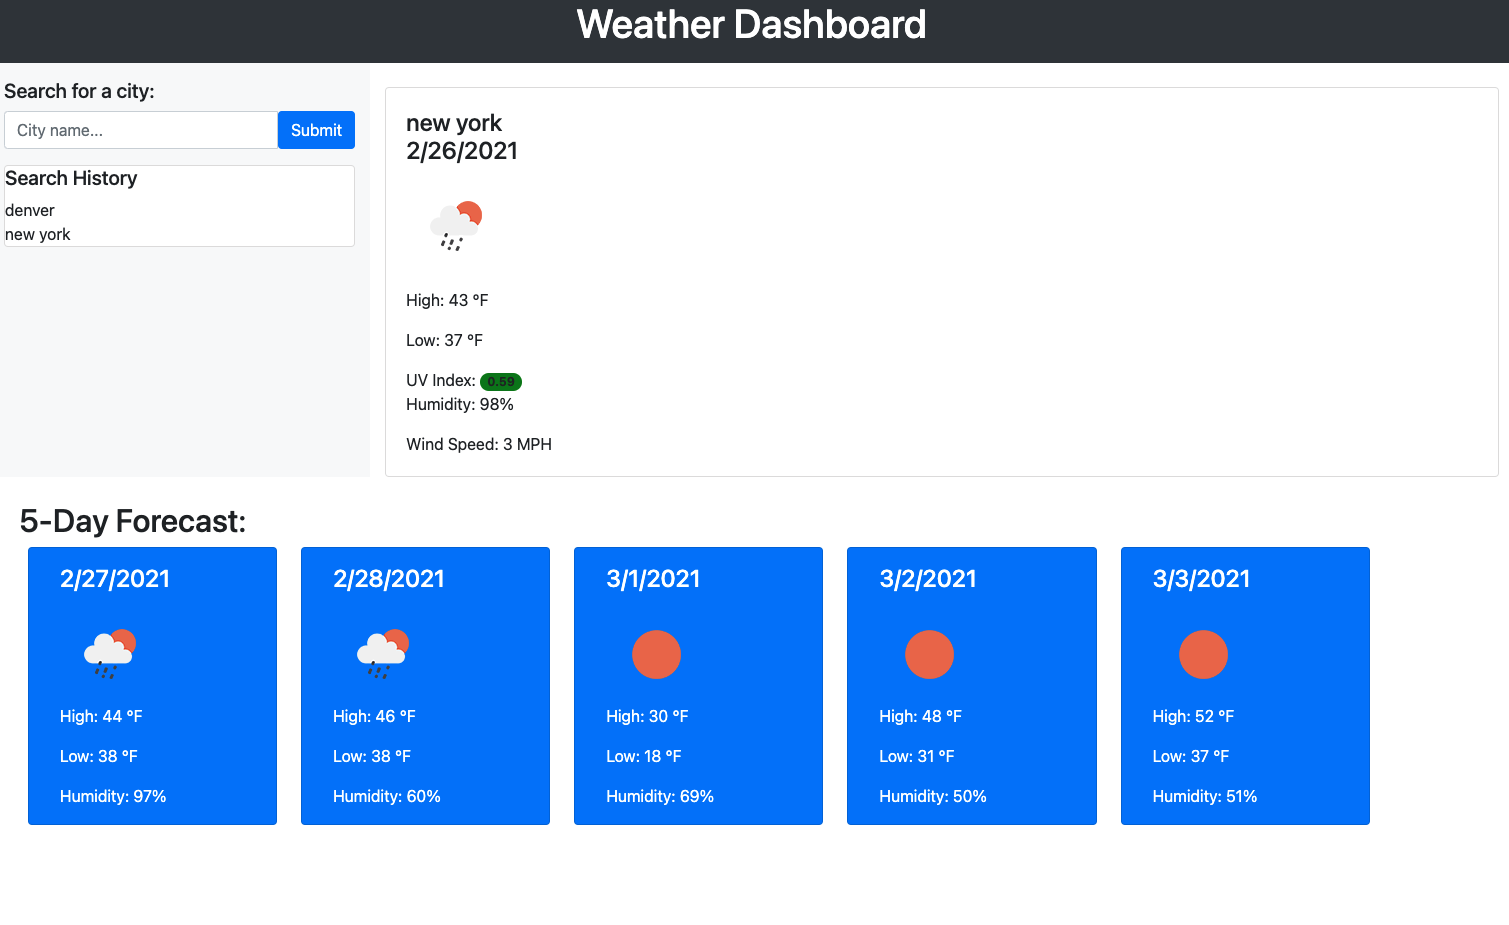Screen dimensions: 1509x925
Task: Click 'Low: 18 °F' on forecast card
Action: point(644,756)
